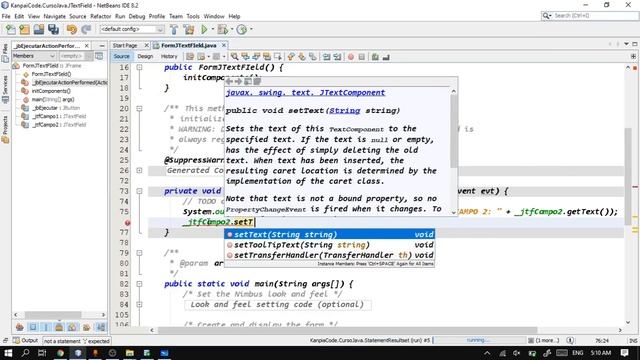Collapse the code fold at line 16
Screen dimensions: 640x360
click(x=139, y=67)
